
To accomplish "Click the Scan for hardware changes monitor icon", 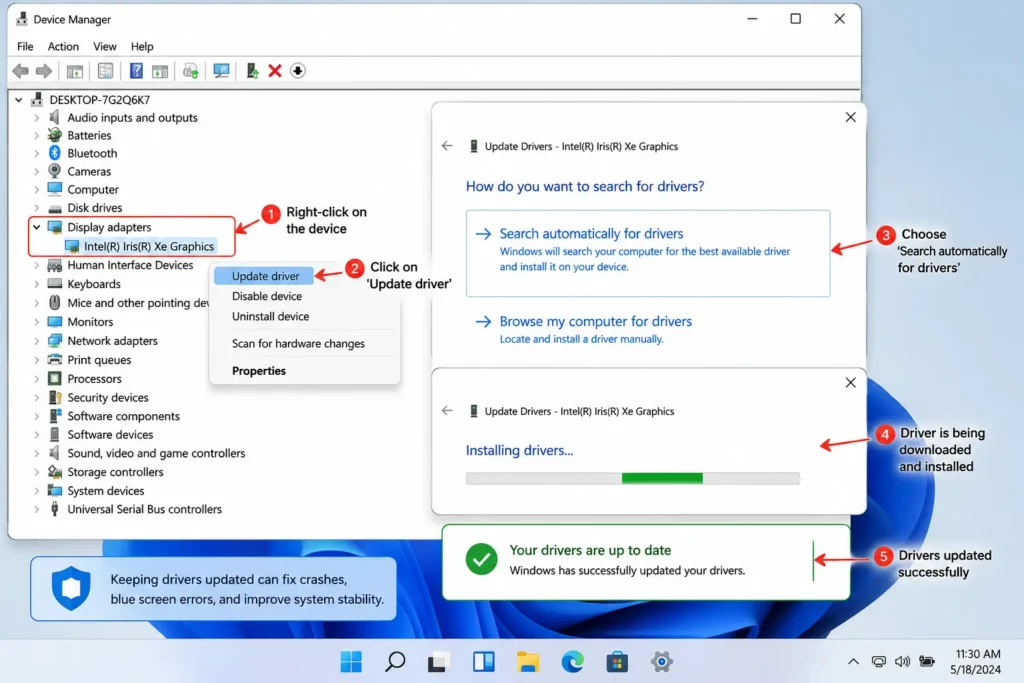I will [221, 71].
